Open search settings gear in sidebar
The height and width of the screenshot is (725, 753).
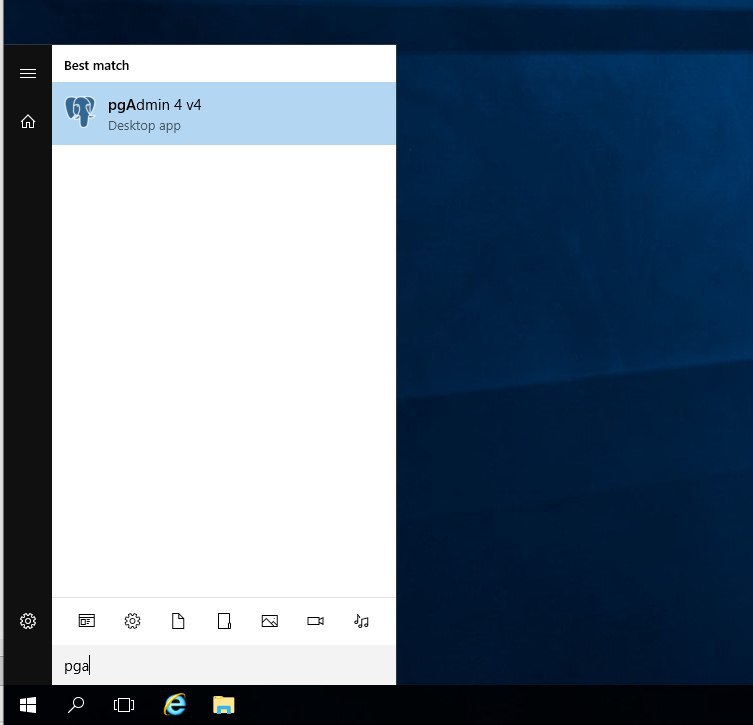pos(28,621)
